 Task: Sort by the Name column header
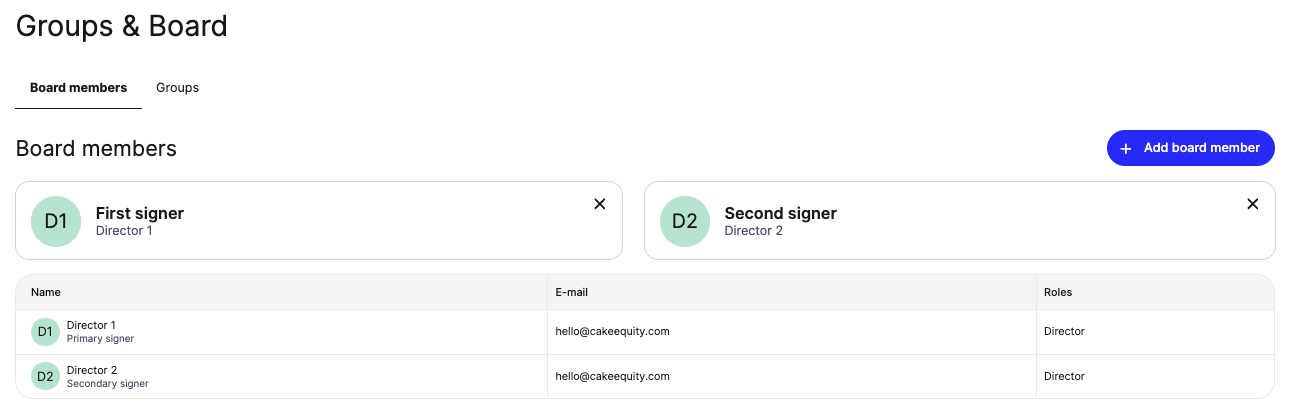[46, 292]
